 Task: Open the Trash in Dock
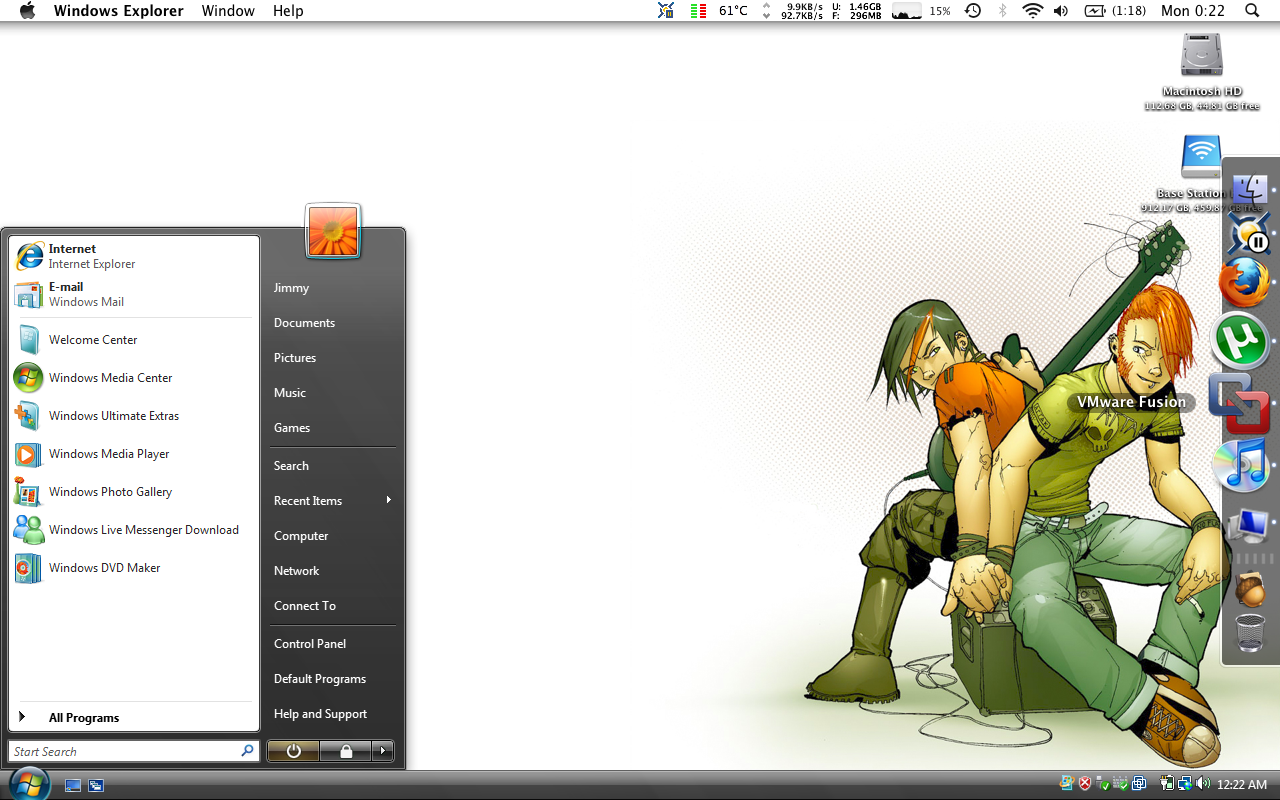pyautogui.click(x=1250, y=633)
